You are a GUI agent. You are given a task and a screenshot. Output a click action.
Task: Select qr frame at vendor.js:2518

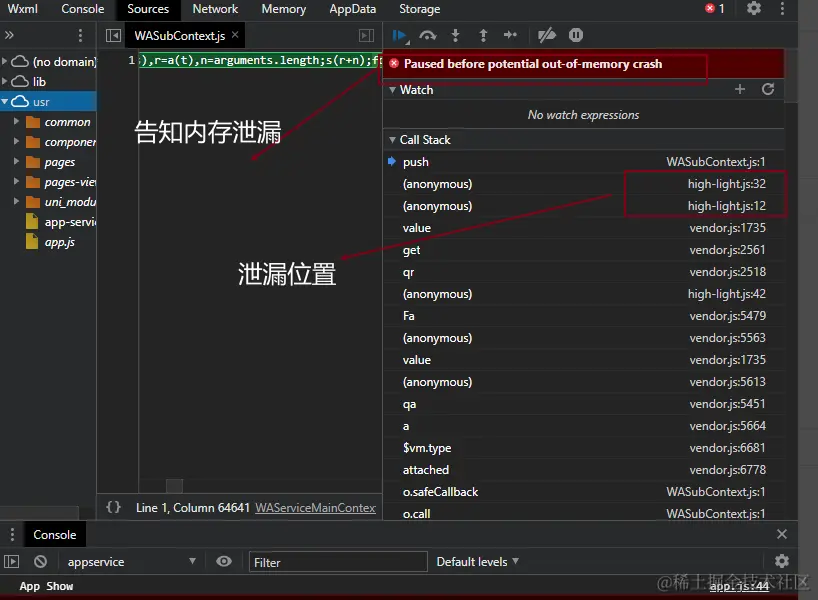pos(583,272)
